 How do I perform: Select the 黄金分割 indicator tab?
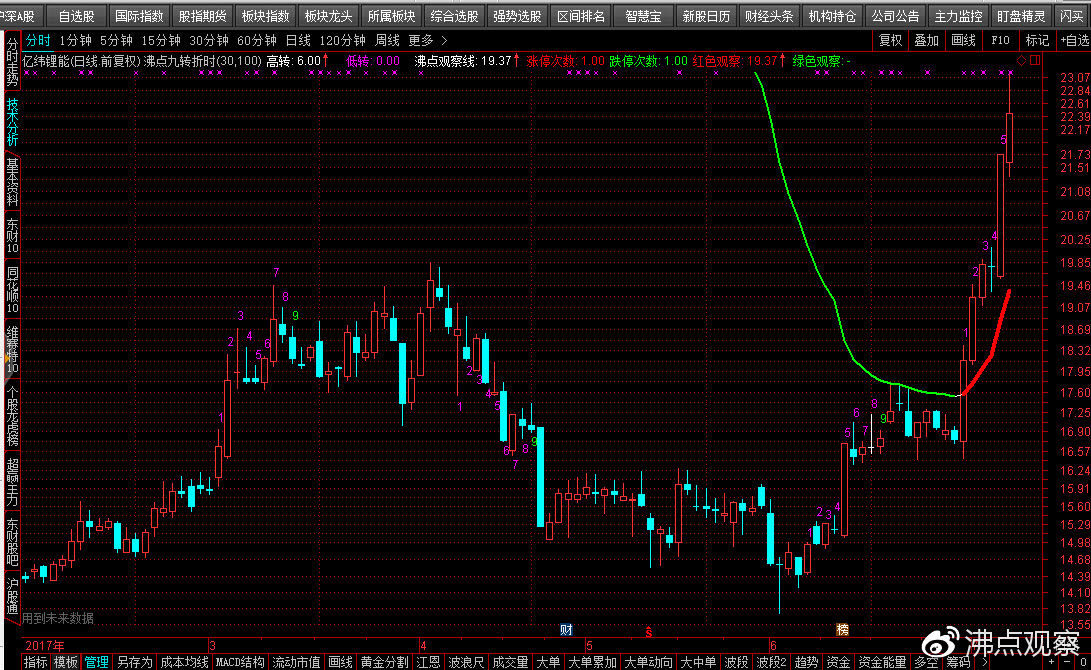(385, 662)
